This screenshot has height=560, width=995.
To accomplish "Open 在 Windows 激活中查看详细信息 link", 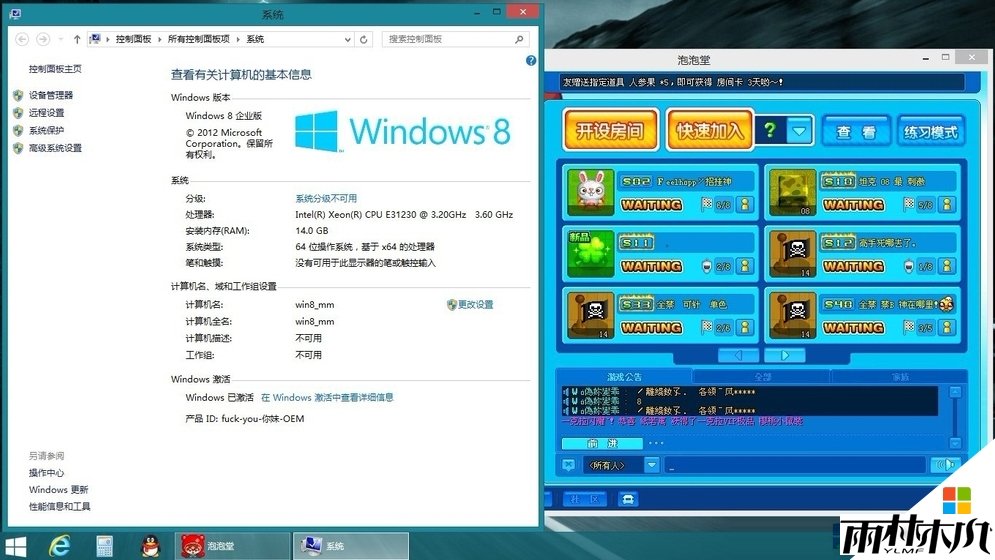I will point(327,397).
